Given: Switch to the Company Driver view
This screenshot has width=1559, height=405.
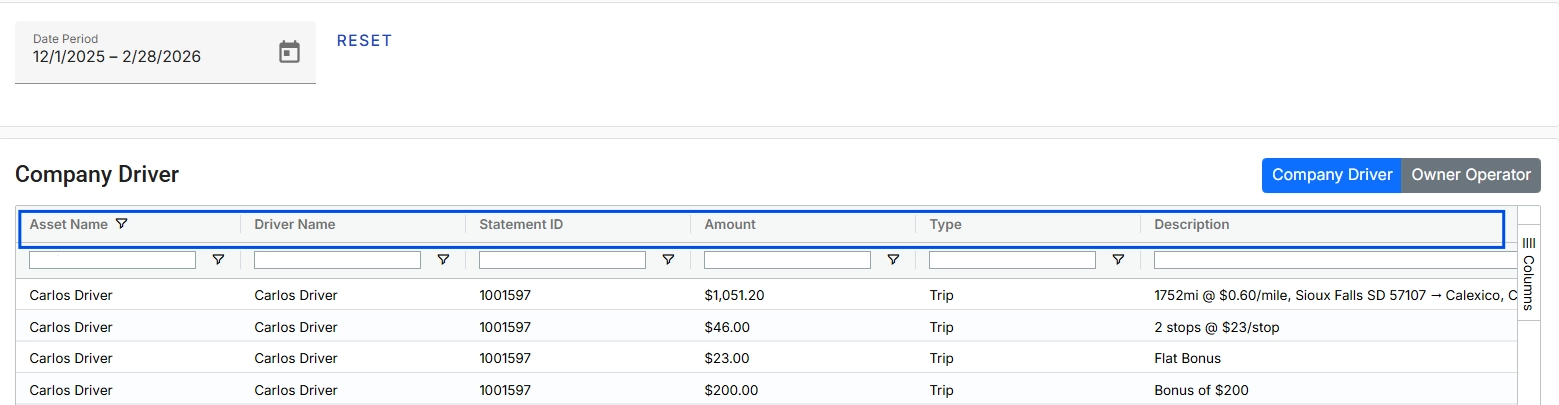Looking at the screenshot, I should coord(1332,175).
